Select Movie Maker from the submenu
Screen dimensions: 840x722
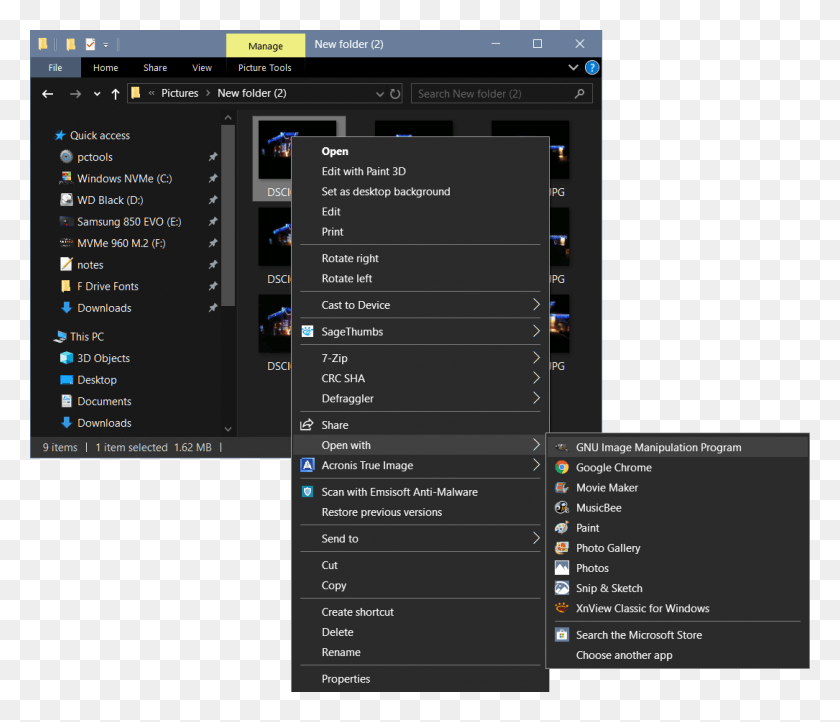tap(606, 487)
